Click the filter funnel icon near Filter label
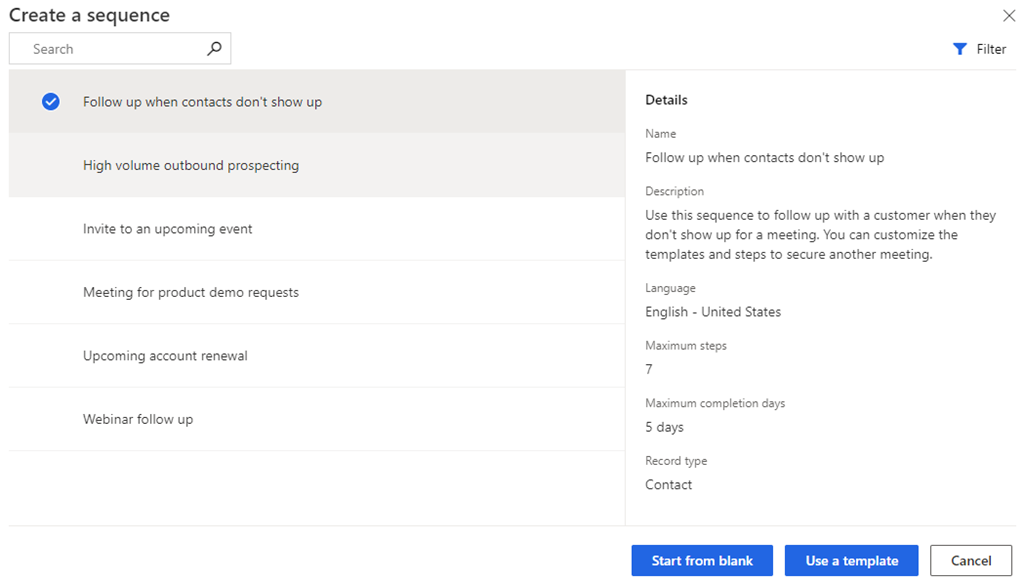 [x=961, y=48]
